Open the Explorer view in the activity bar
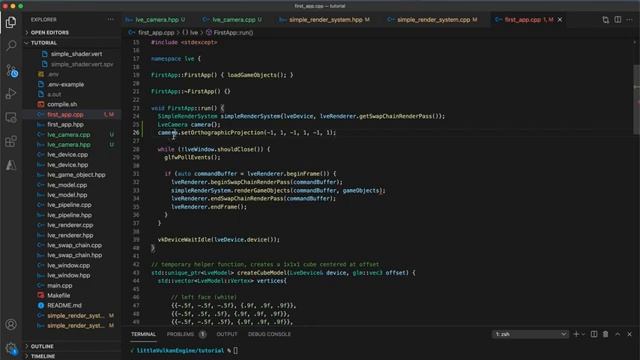 [x=11, y=22]
